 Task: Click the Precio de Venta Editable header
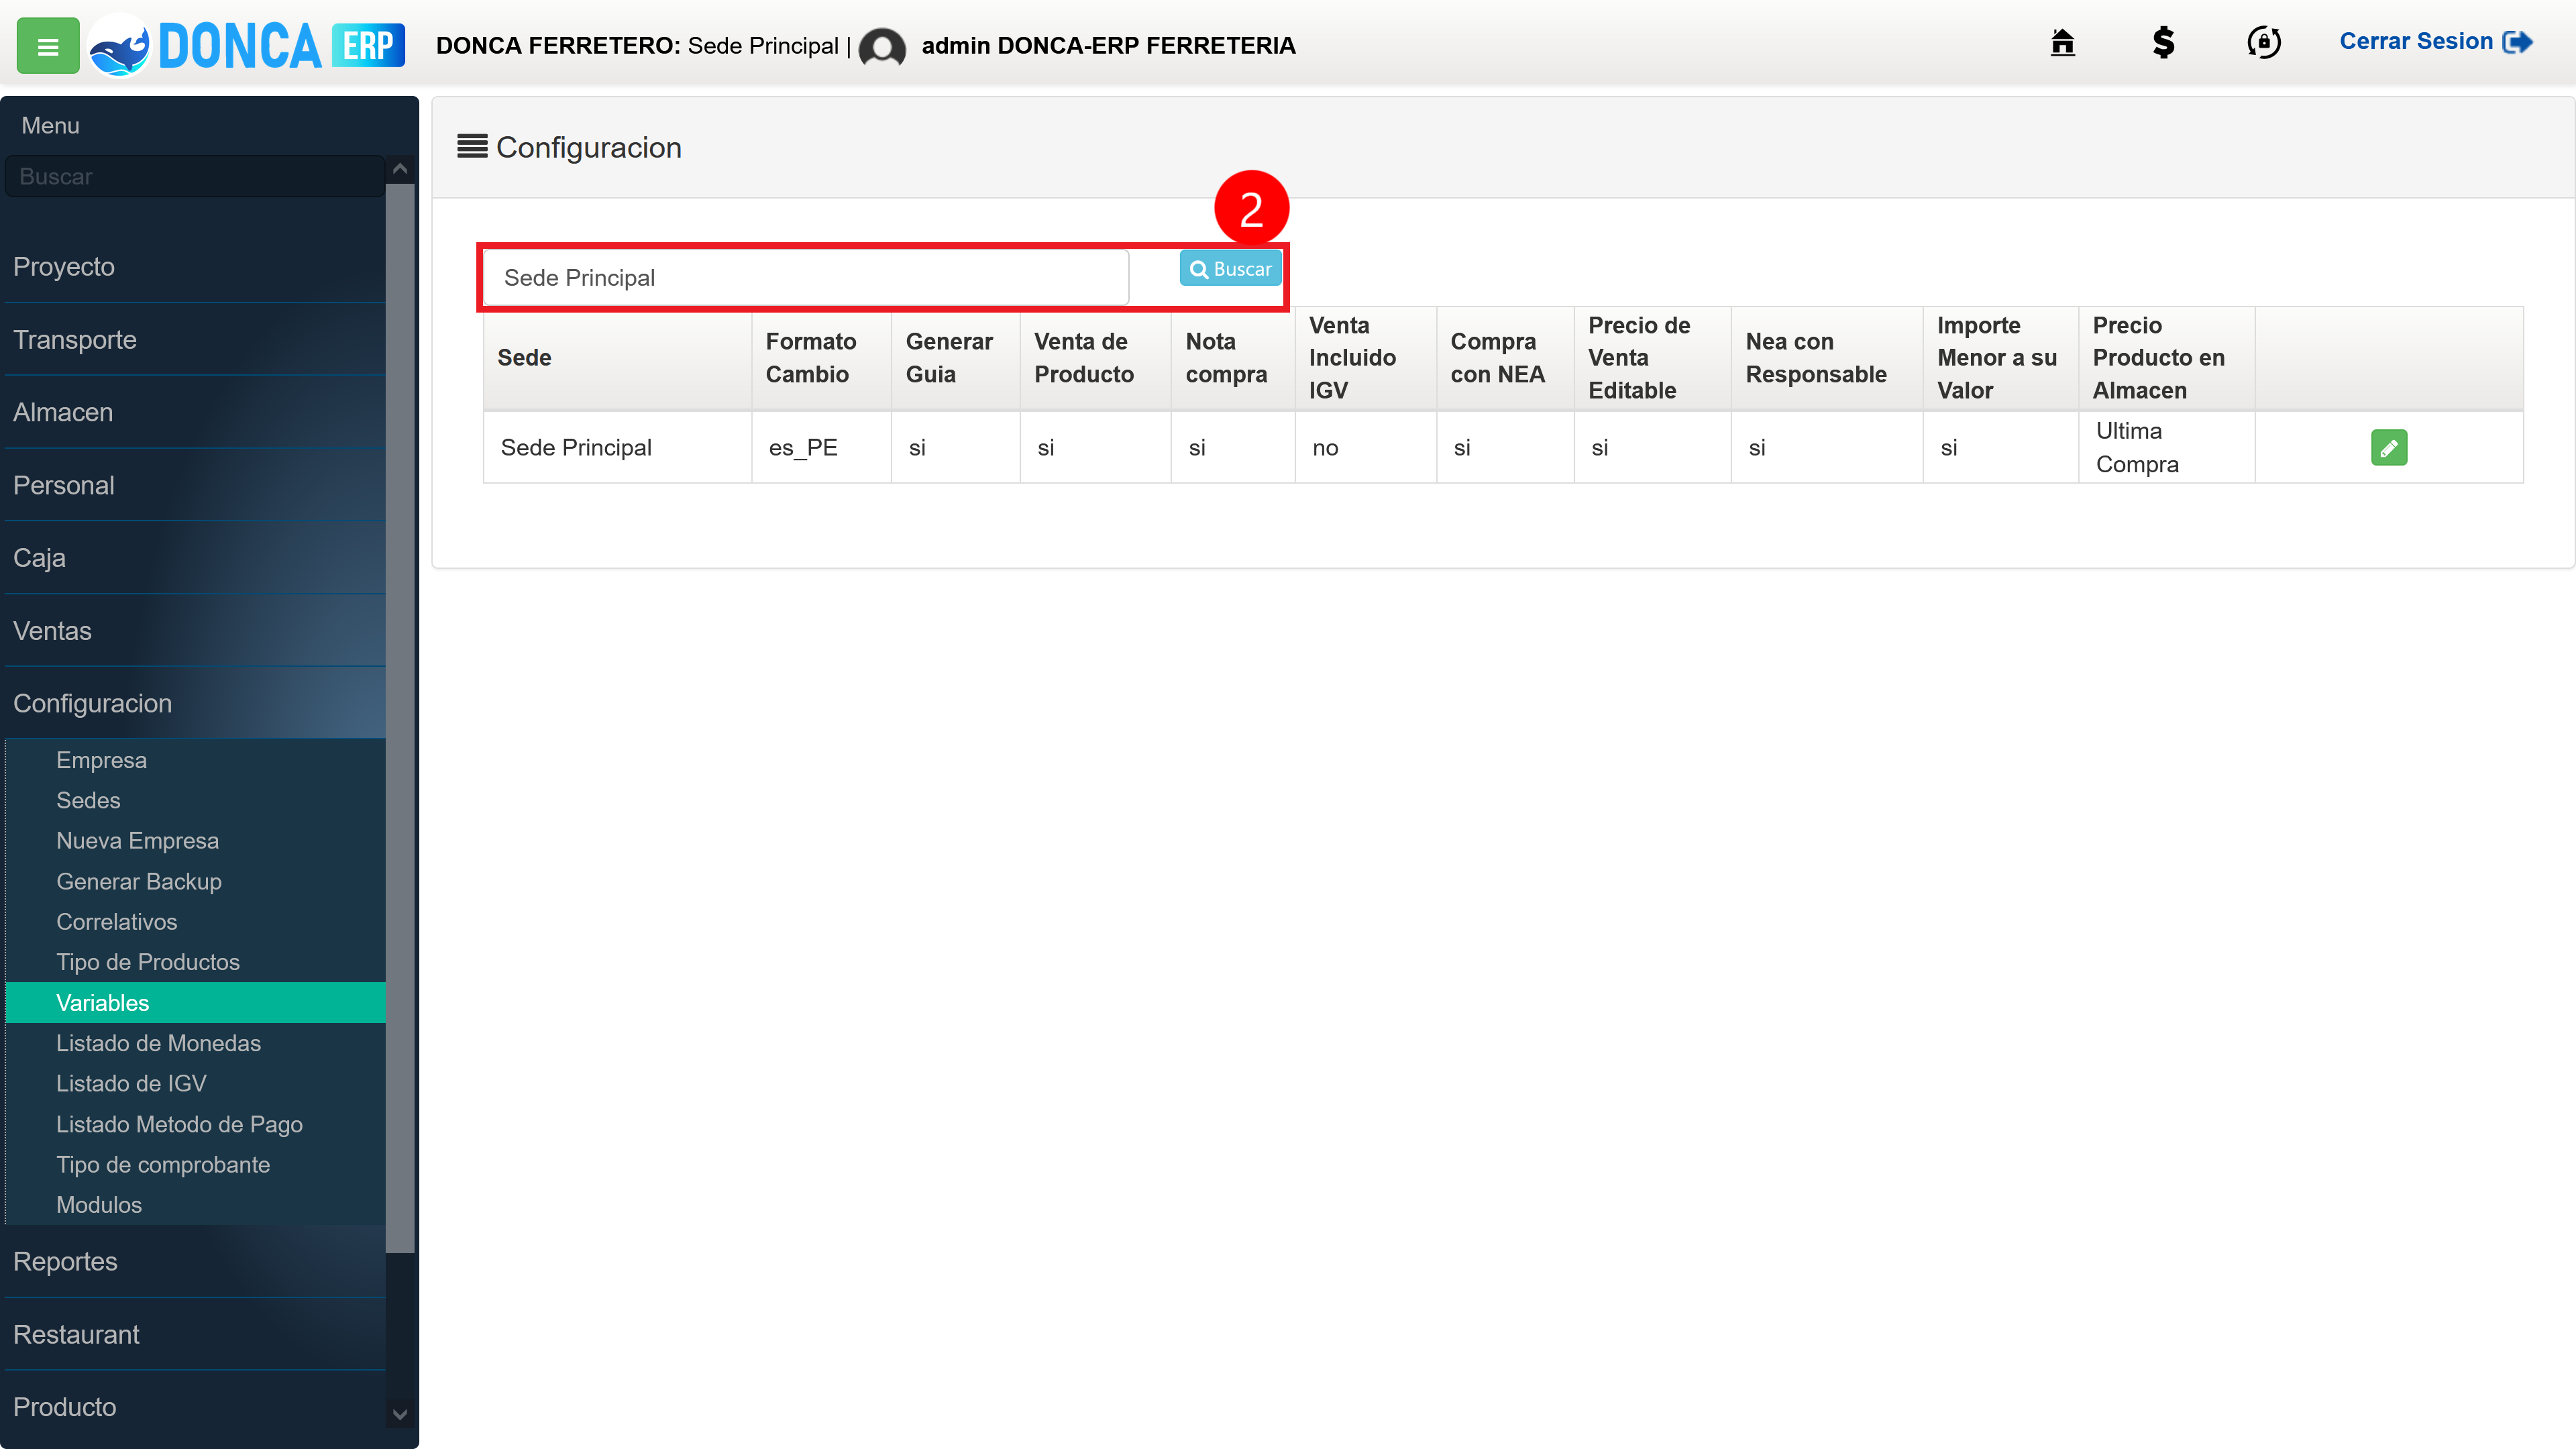coord(1652,358)
